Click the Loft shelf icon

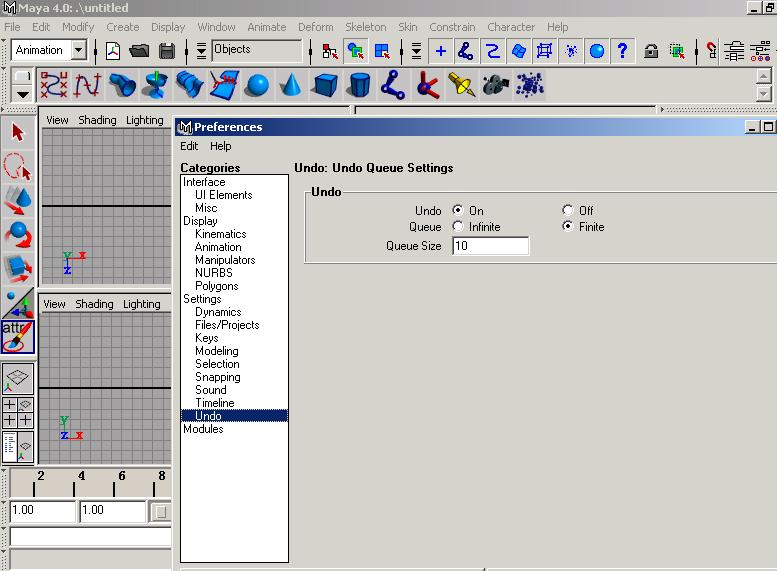click(x=189, y=85)
